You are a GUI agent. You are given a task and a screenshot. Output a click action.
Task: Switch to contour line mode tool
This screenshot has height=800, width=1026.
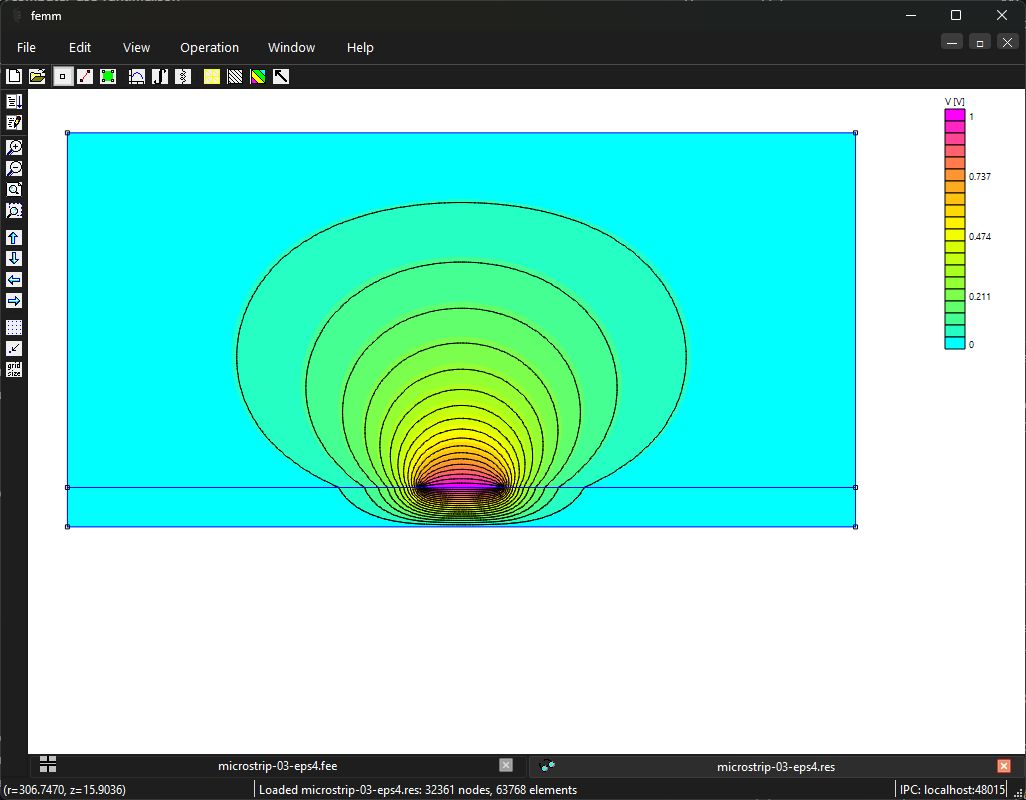tap(85, 77)
